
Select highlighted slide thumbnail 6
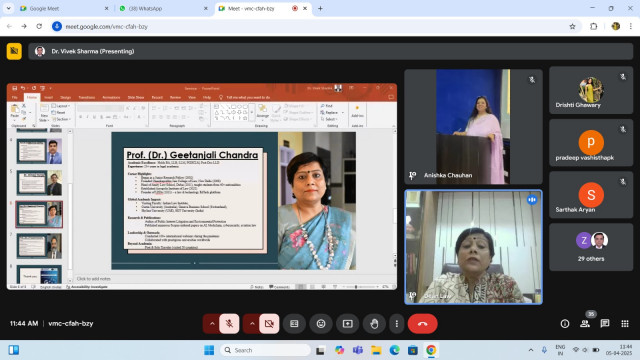(x=39, y=214)
